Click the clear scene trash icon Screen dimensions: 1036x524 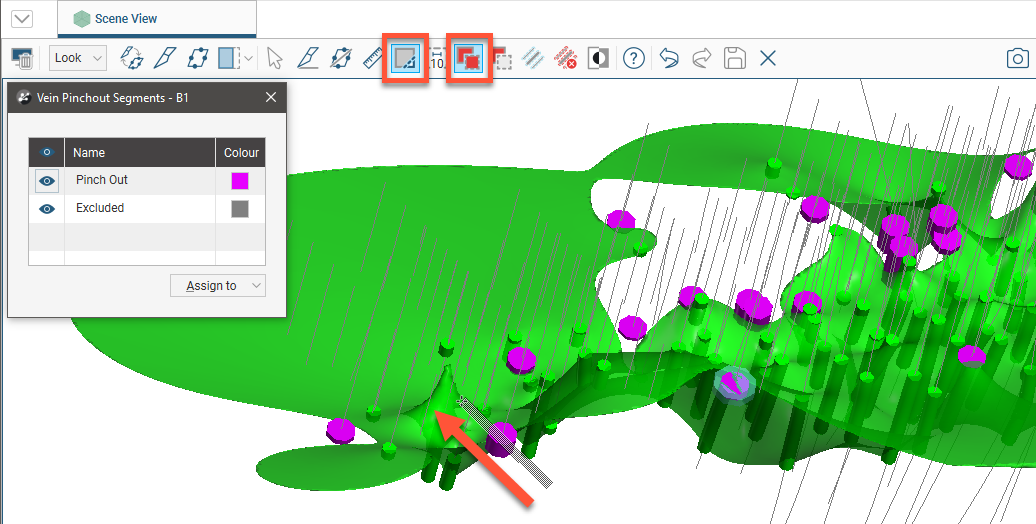(x=24, y=58)
